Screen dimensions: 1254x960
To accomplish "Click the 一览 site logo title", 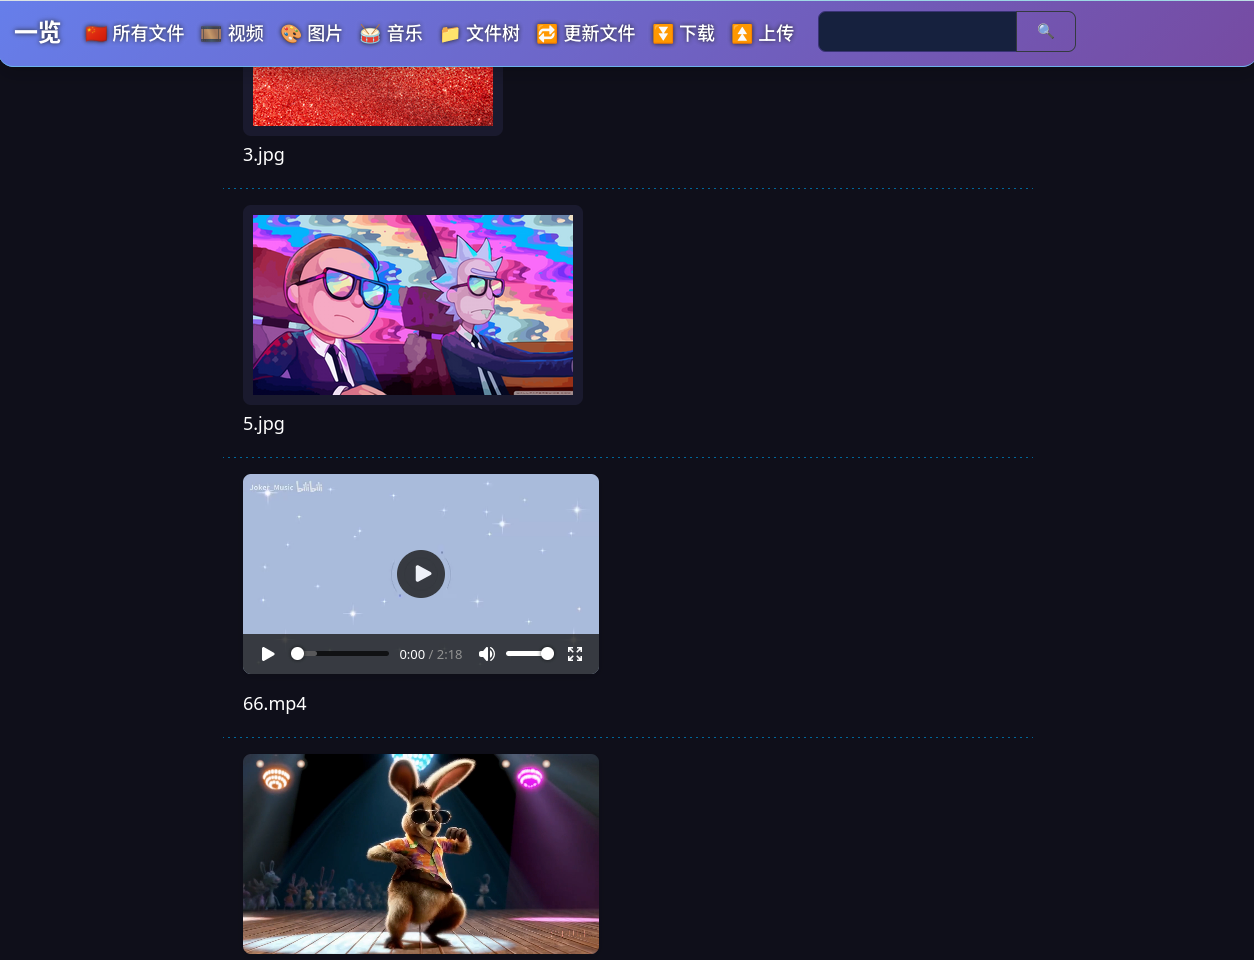I will 38,33.
